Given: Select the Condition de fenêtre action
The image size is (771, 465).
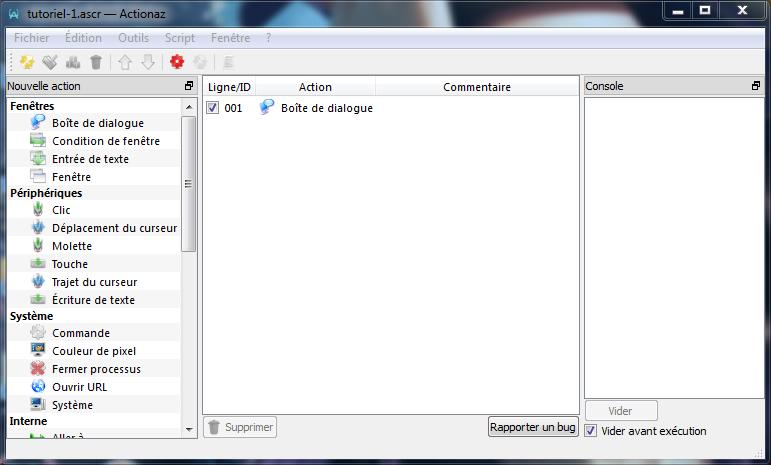Looking at the screenshot, I should click(105, 141).
